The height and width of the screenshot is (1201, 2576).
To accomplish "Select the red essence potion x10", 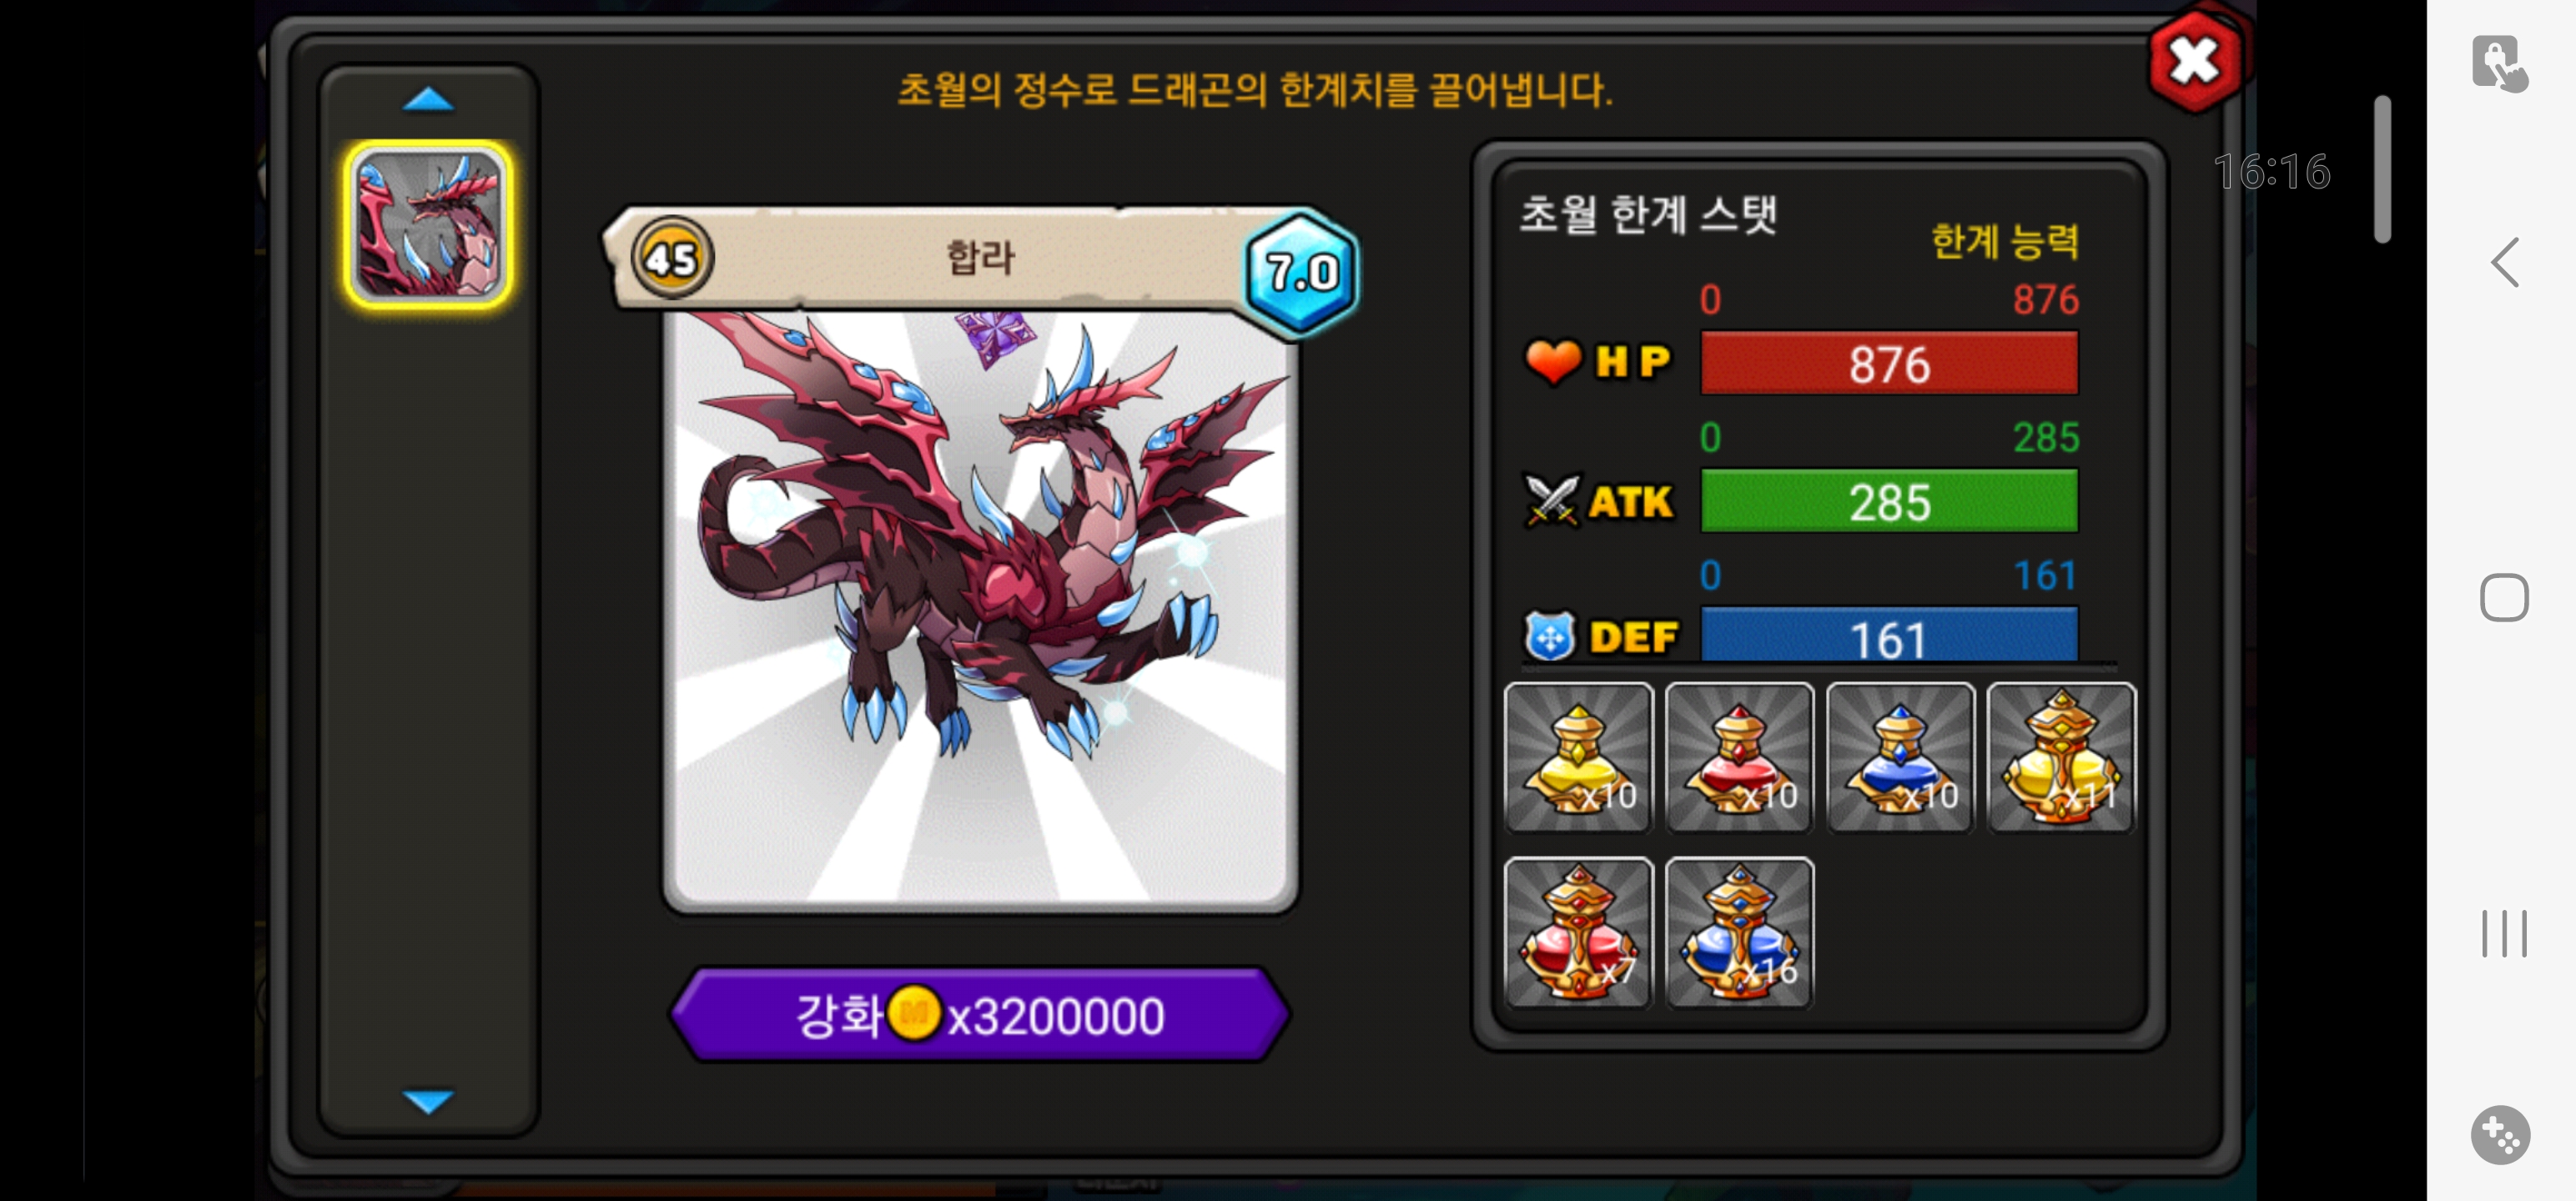I will pyautogui.click(x=1739, y=758).
